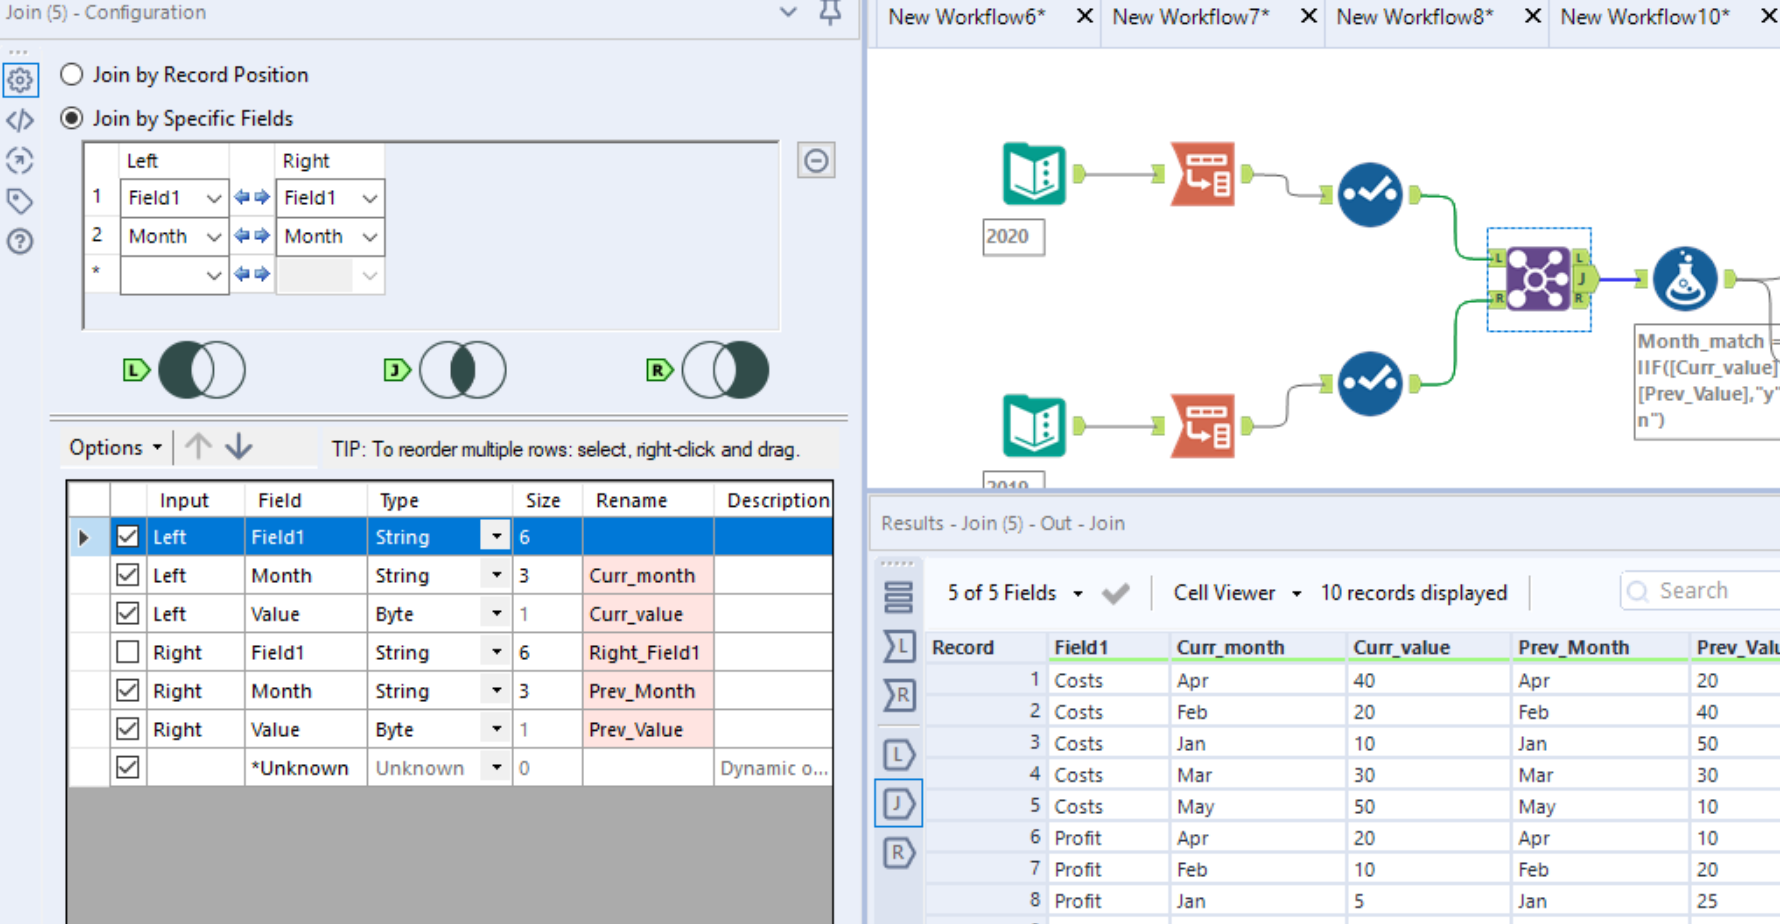1780x924 pixels.
Task: Select the lower Cross Tab tool icon
Action: pos(1201,424)
